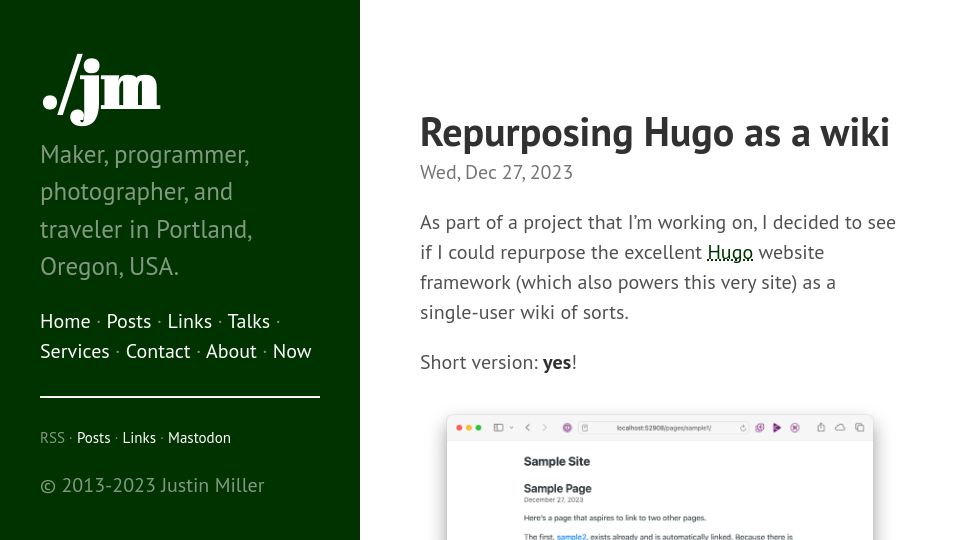Open the Contact page
Screen dimensions: 960x540
point(158,351)
